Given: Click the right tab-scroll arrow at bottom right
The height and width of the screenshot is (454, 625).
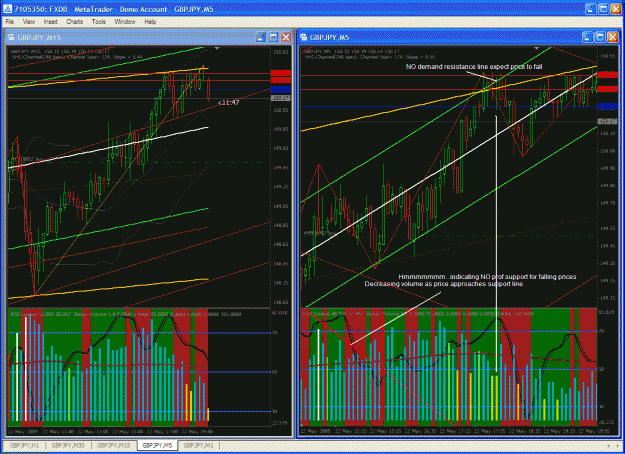Looking at the screenshot, I should 617,446.
